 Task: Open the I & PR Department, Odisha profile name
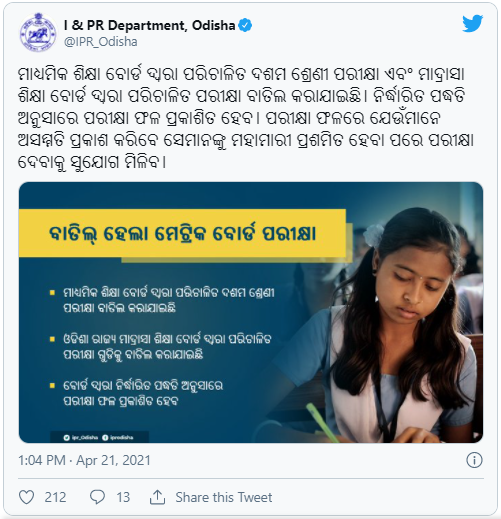[x=149, y=25]
